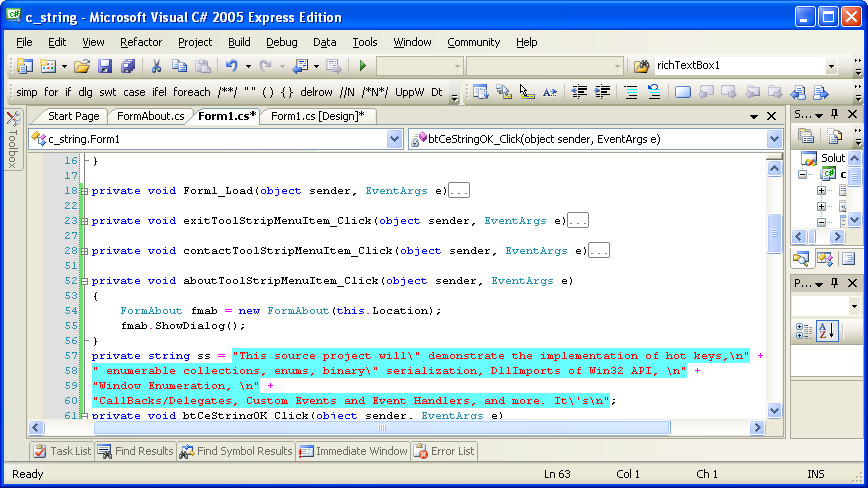868x488 pixels.
Task: Click the Copy toolbar icon
Action: click(179, 66)
